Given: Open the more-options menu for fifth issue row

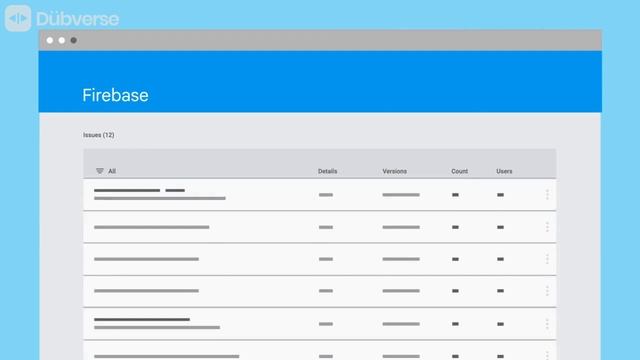Looking at the screenshot, I should pos(547,324).
